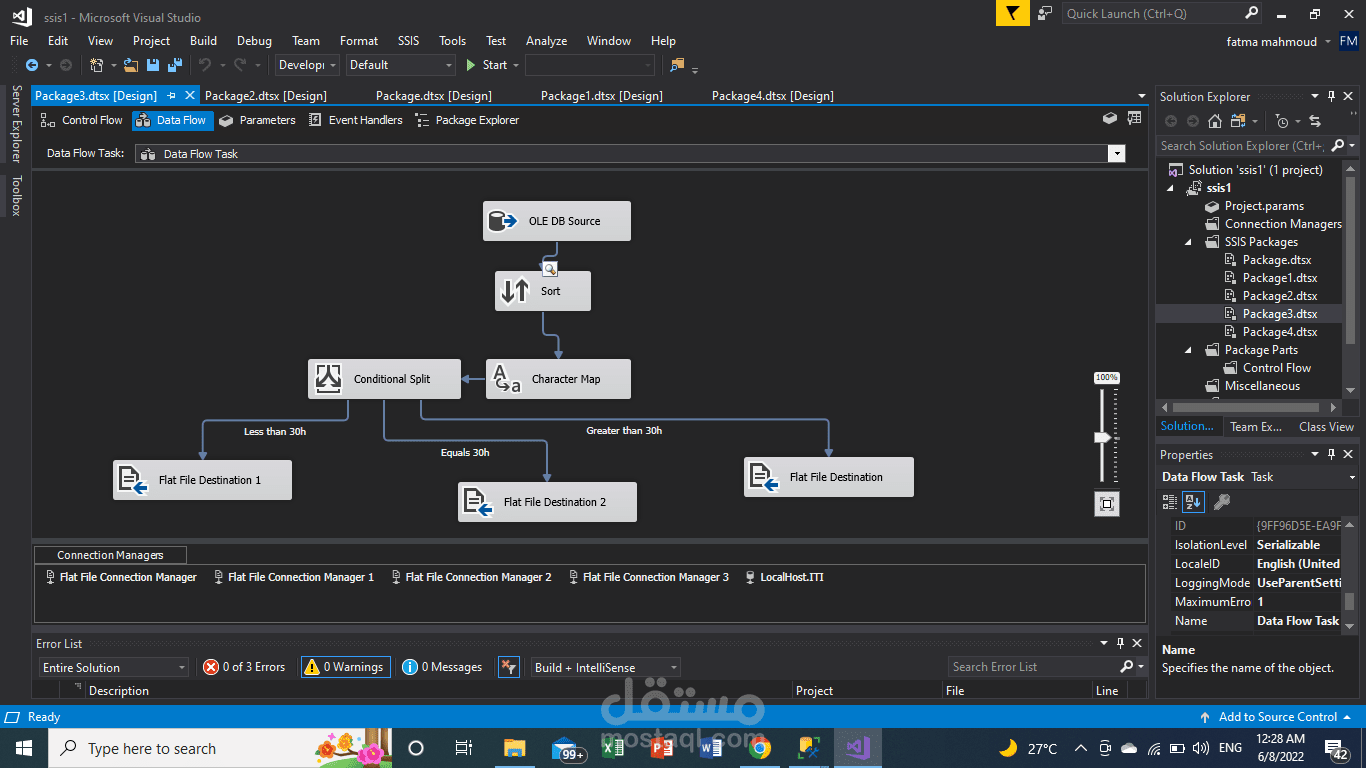The height and width of the screenshot is (768, 1366).
Task: Click the SSIS Toolbox icon above the design surface
Action: pyautogui.click(x=1134, y=118)
